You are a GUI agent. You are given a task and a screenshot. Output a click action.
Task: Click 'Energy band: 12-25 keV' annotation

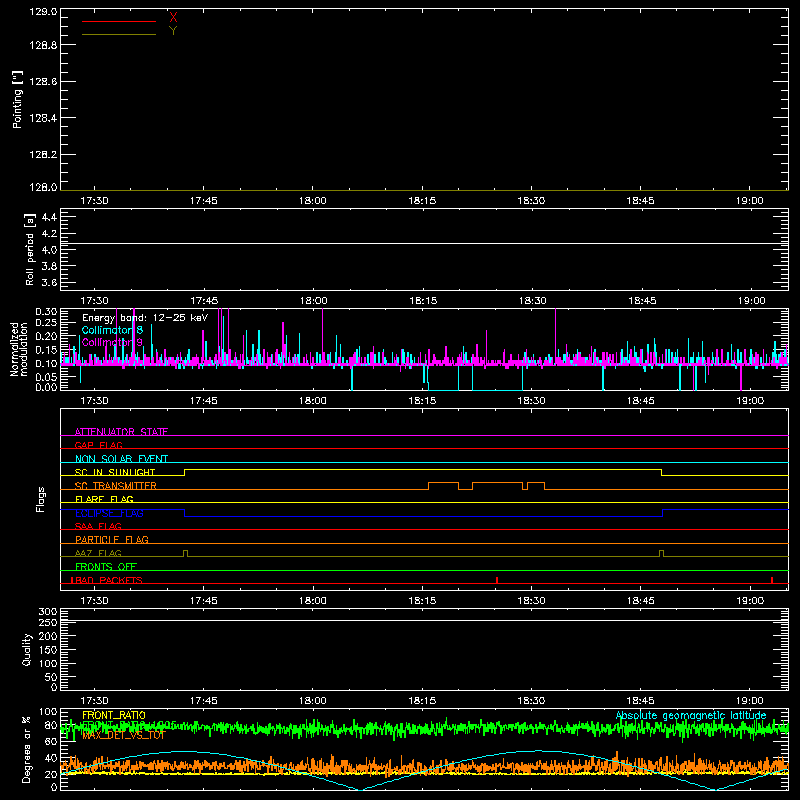[145, 318]
